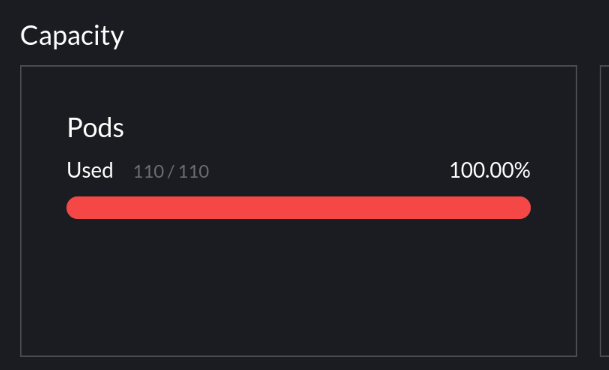Select the 100.00% usage percentage

[x=490, y=170]
